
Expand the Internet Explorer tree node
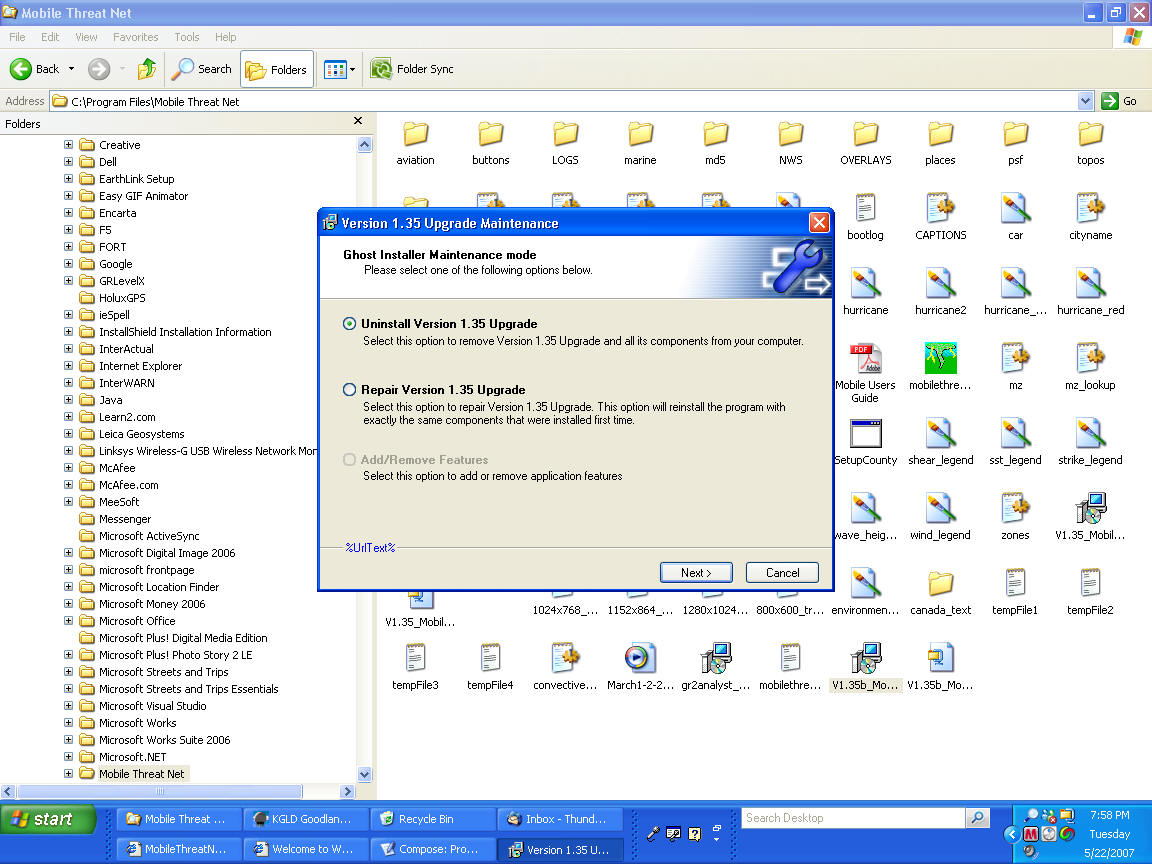[x=68, y=366]
